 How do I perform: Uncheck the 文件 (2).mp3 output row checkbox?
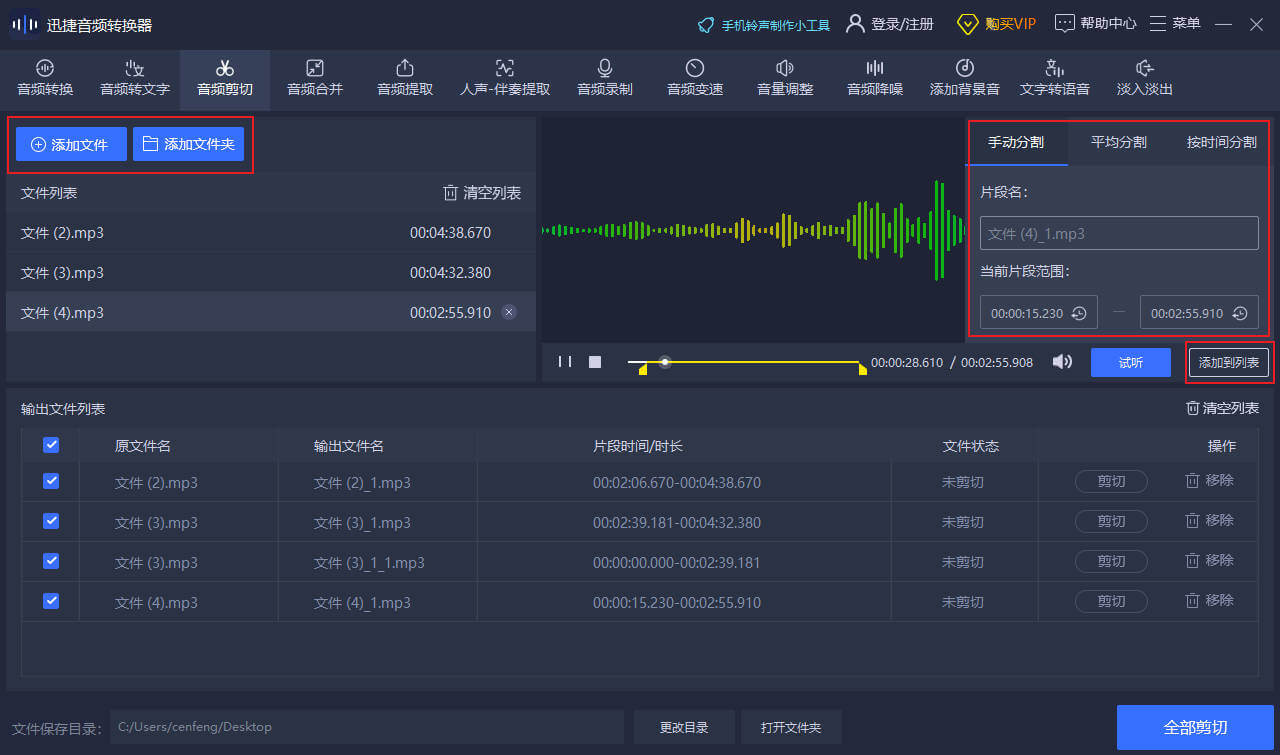click(51, 481)
